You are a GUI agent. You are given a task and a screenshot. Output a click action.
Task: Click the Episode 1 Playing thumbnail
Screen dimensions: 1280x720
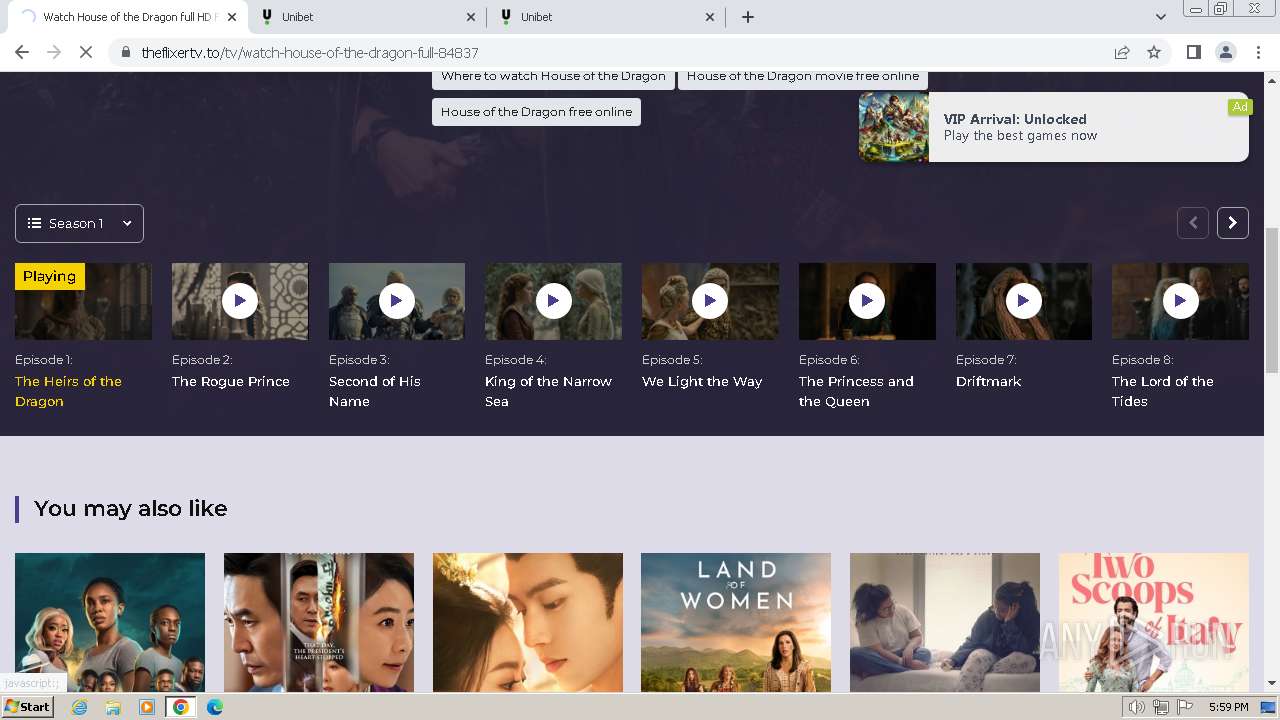pos(83,301)
